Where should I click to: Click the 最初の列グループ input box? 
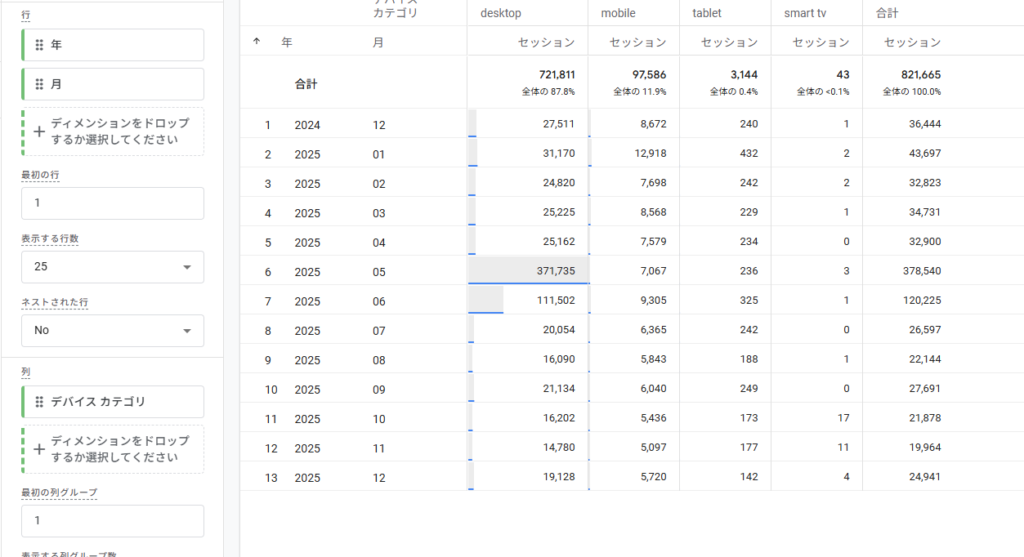[x=112, y=521]
